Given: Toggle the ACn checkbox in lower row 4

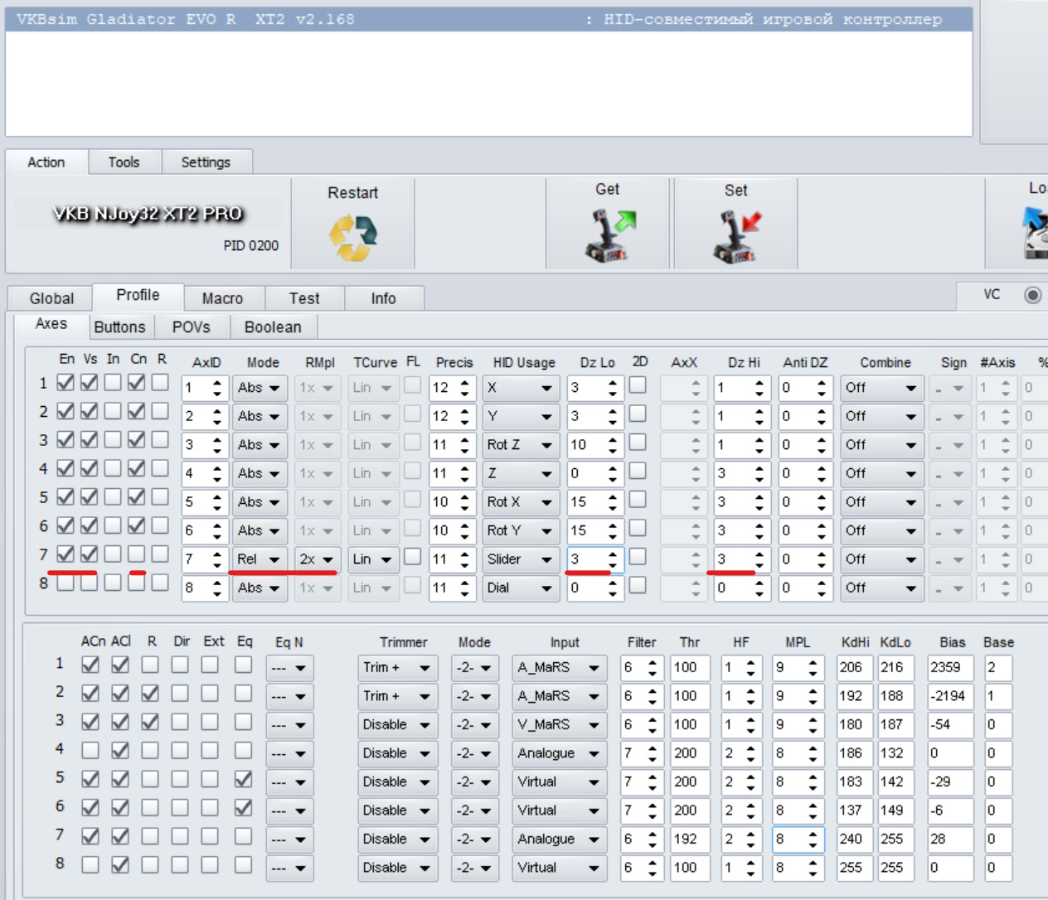Looking at the screenshot, I should tap(90, 751).
